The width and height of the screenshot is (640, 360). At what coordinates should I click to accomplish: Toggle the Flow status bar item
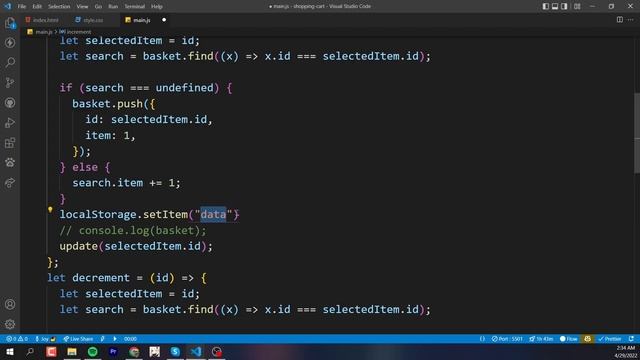[x=569, y=339]
